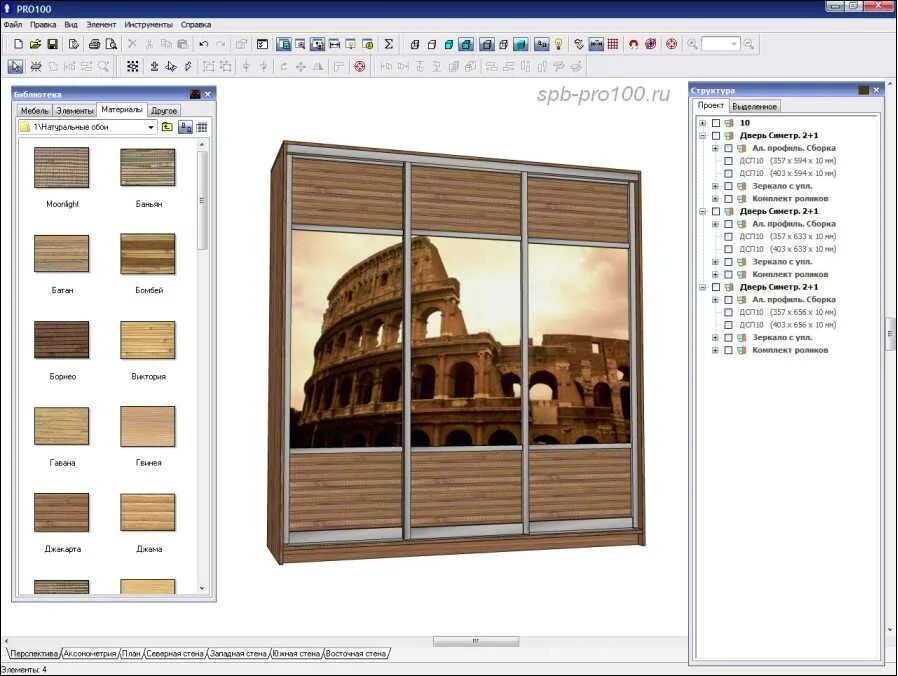The height and width of the screenshot is (676, 898).
Task: Tick checkbox for ДСП10 403 x 594 x 10 мм
Action: pyautogui.click(x=728, y=173)
